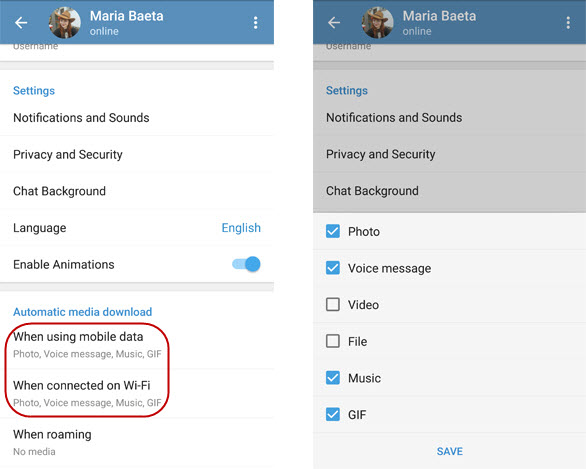Tap Maria Baeta's avatar in left header
The image size is (586, 469).
pyautogui.click(x=65, y=23)
